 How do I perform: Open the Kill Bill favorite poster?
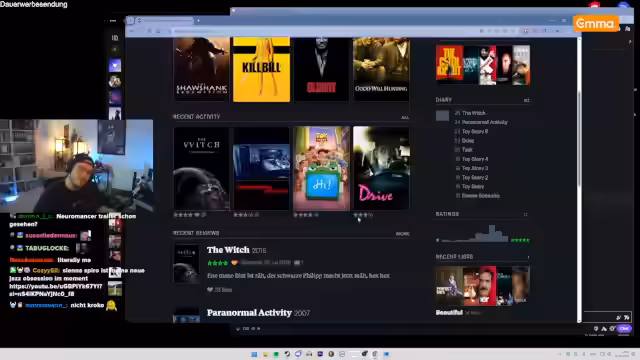pyautogui.click(x=261, y=69)
